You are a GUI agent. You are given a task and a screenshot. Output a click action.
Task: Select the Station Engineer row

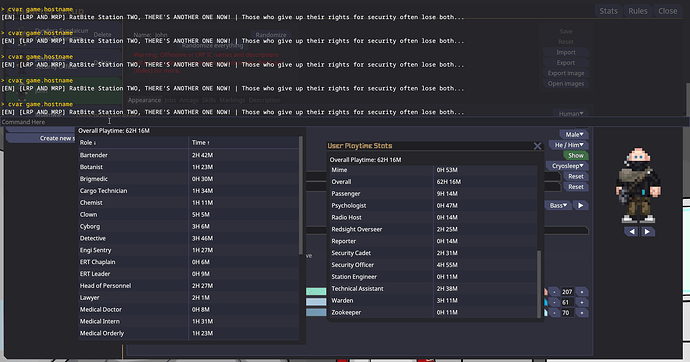coord(433,277)
